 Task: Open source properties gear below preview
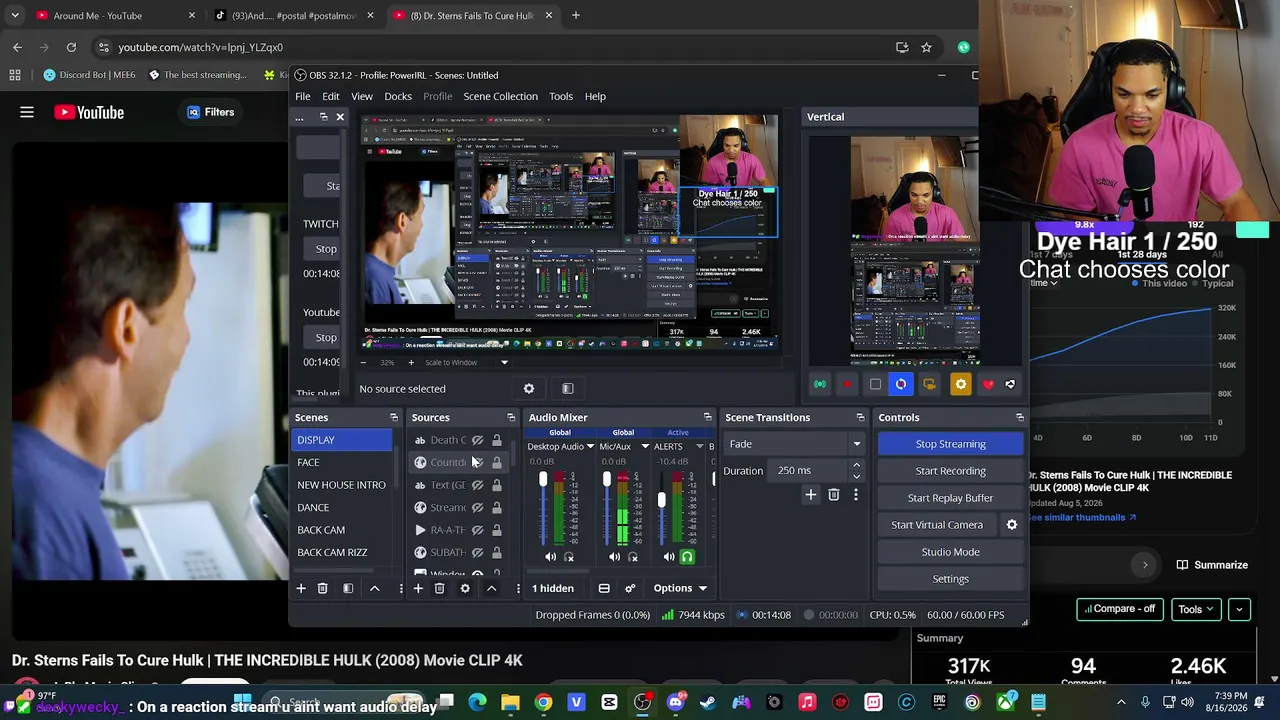point(529,388)
